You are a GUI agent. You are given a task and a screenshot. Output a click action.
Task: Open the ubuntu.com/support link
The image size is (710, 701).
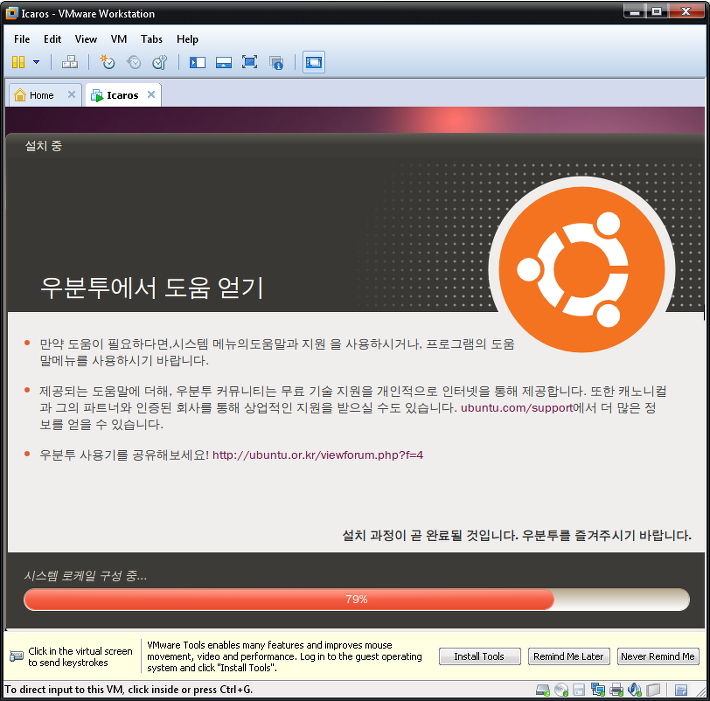coord(517,408)
